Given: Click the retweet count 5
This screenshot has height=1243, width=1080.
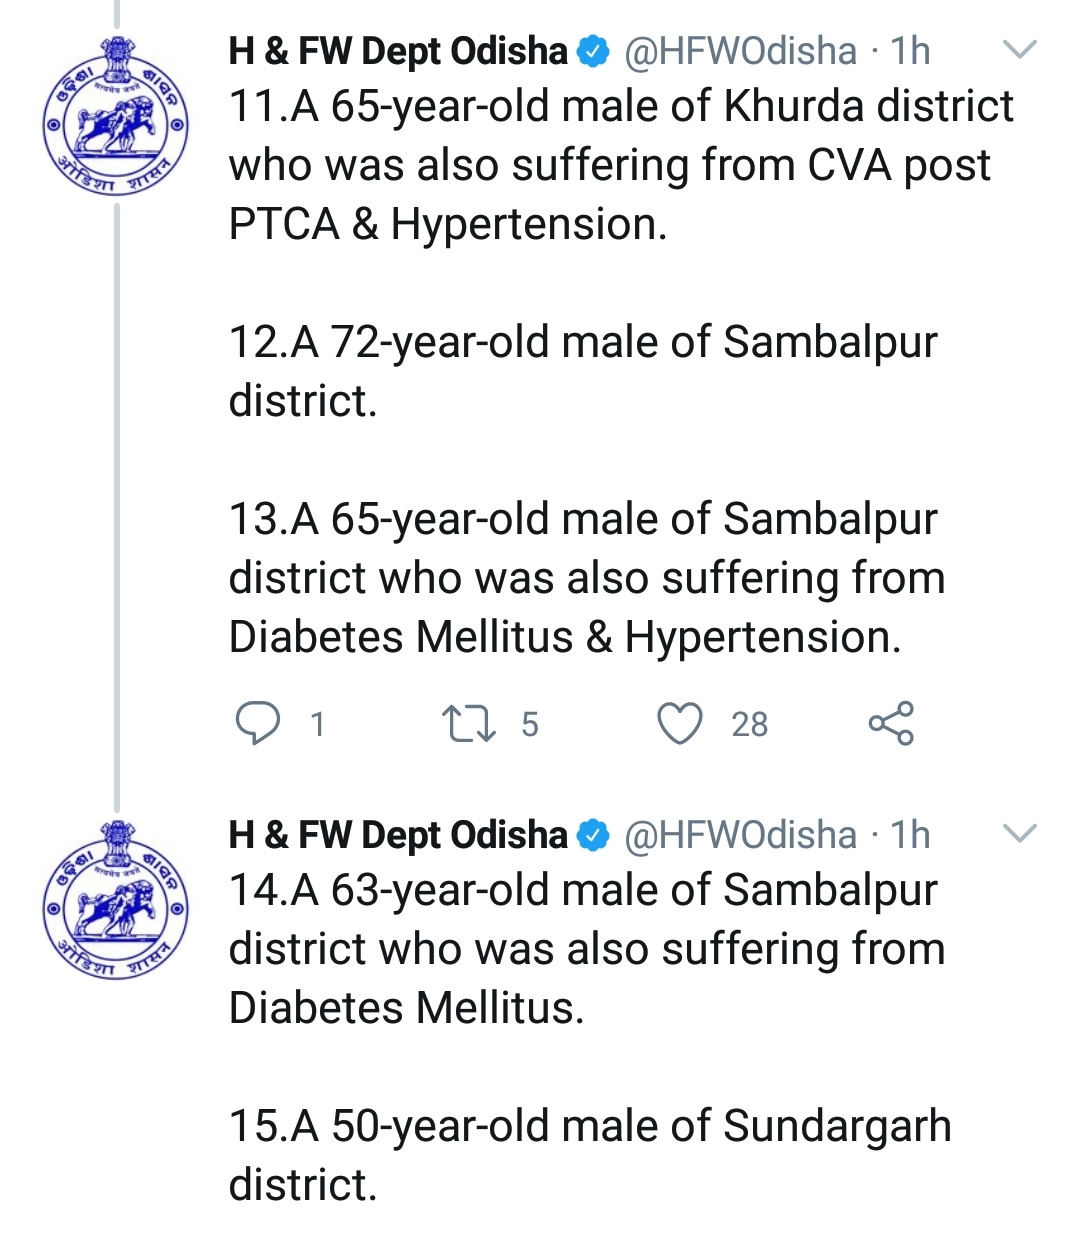Looking at the screenshot, I should [530, 724].
